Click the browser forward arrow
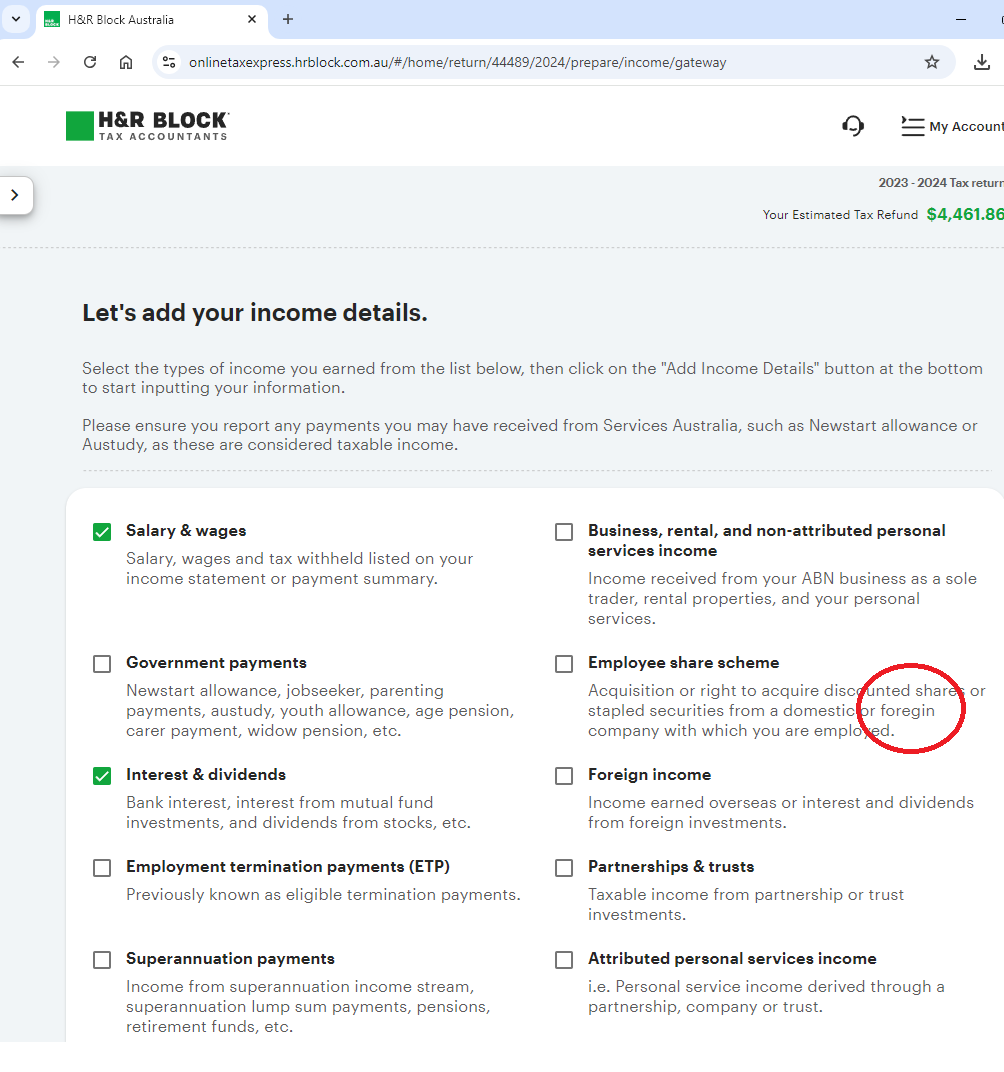1004x1072 pixels. tap(54, 62)
